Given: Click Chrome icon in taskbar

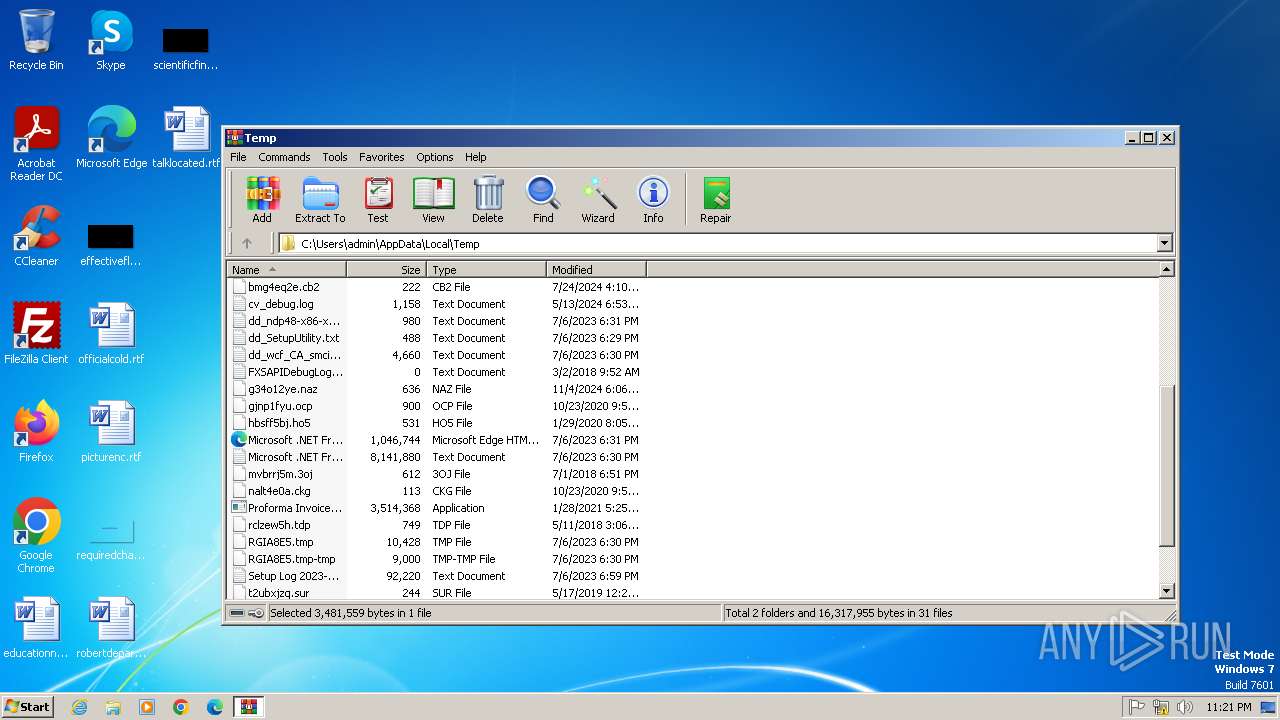Looking at the screenshot, I should pyautogui.click(x=181, y=707).
